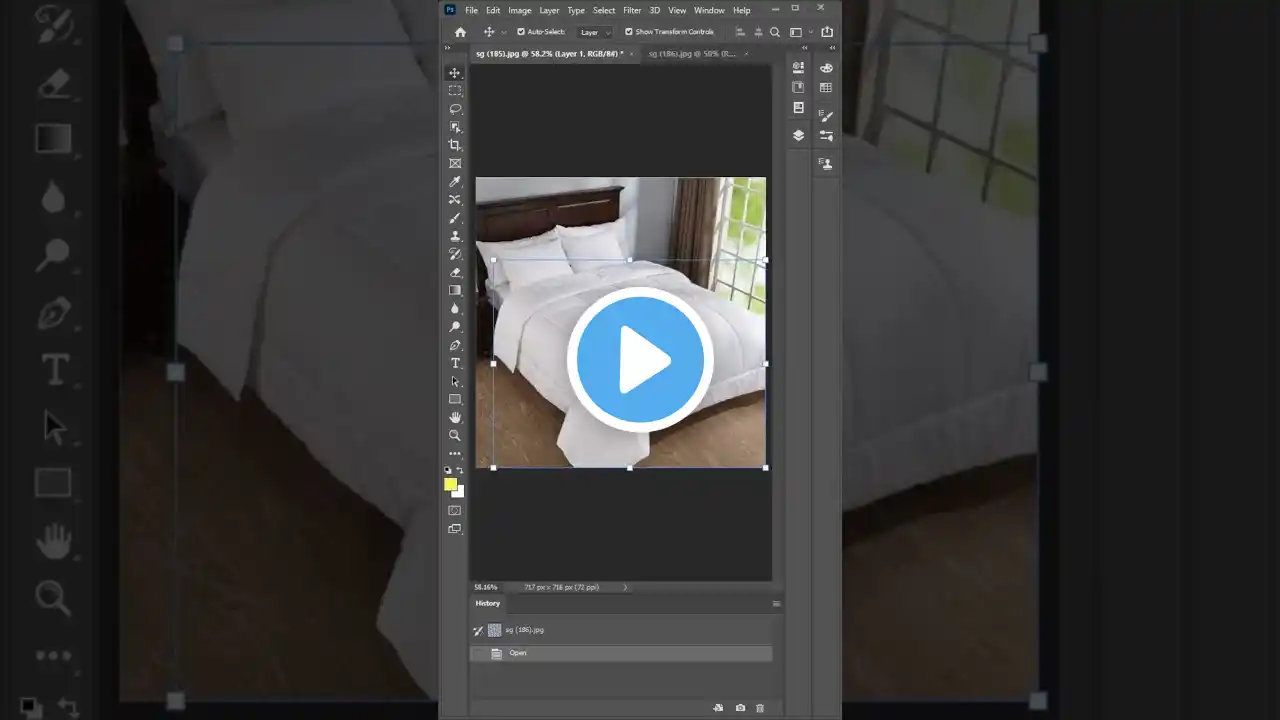Delete current state with trash icon
This screenshot has height=720, width=1280.
pyautogui.click(x=760, y=708)
